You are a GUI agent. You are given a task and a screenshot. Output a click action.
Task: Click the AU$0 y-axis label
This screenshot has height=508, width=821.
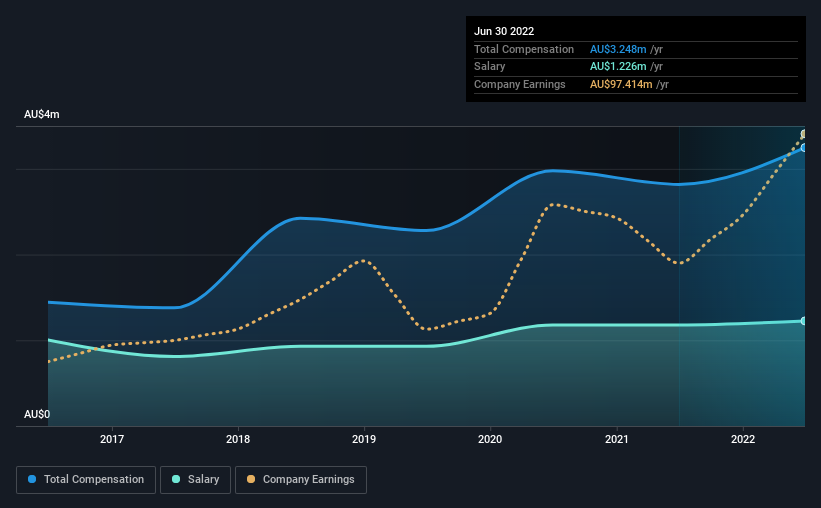[37, 414]
